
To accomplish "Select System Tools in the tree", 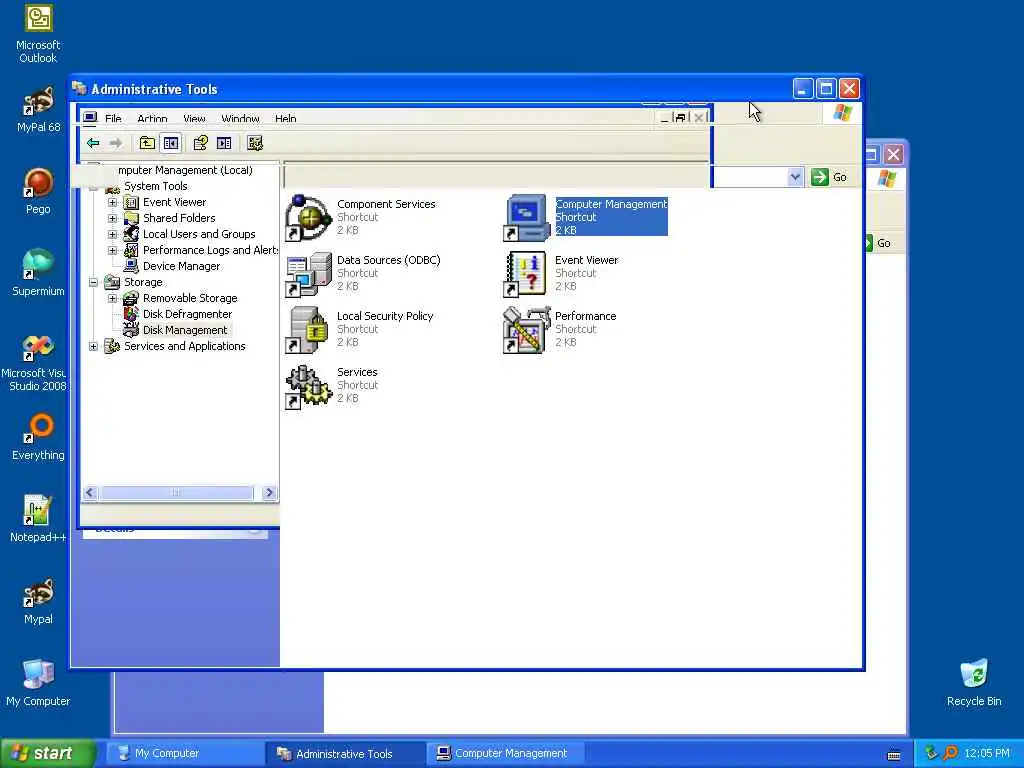I will pos(155,186).
